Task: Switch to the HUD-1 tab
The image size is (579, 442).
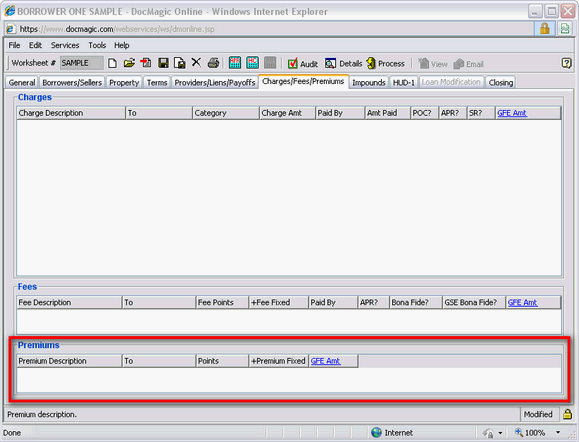Action: point(404,82)
